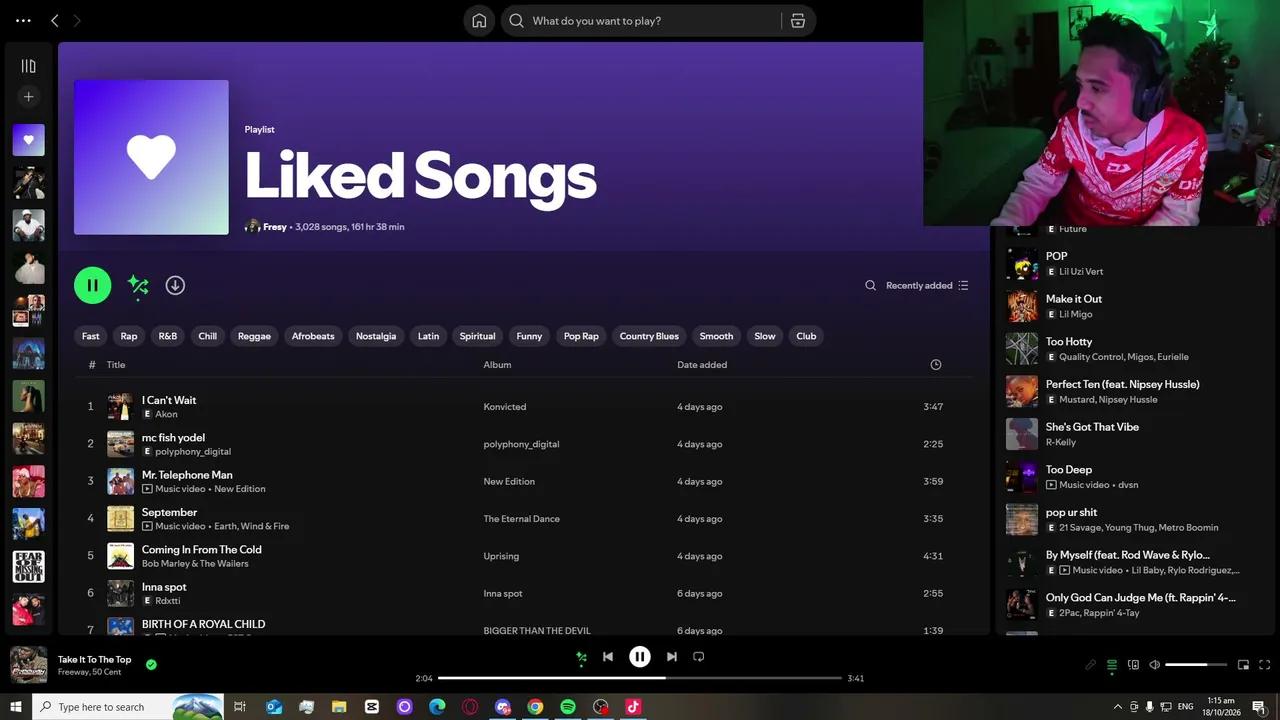Open the mini player

(1243, 665)
